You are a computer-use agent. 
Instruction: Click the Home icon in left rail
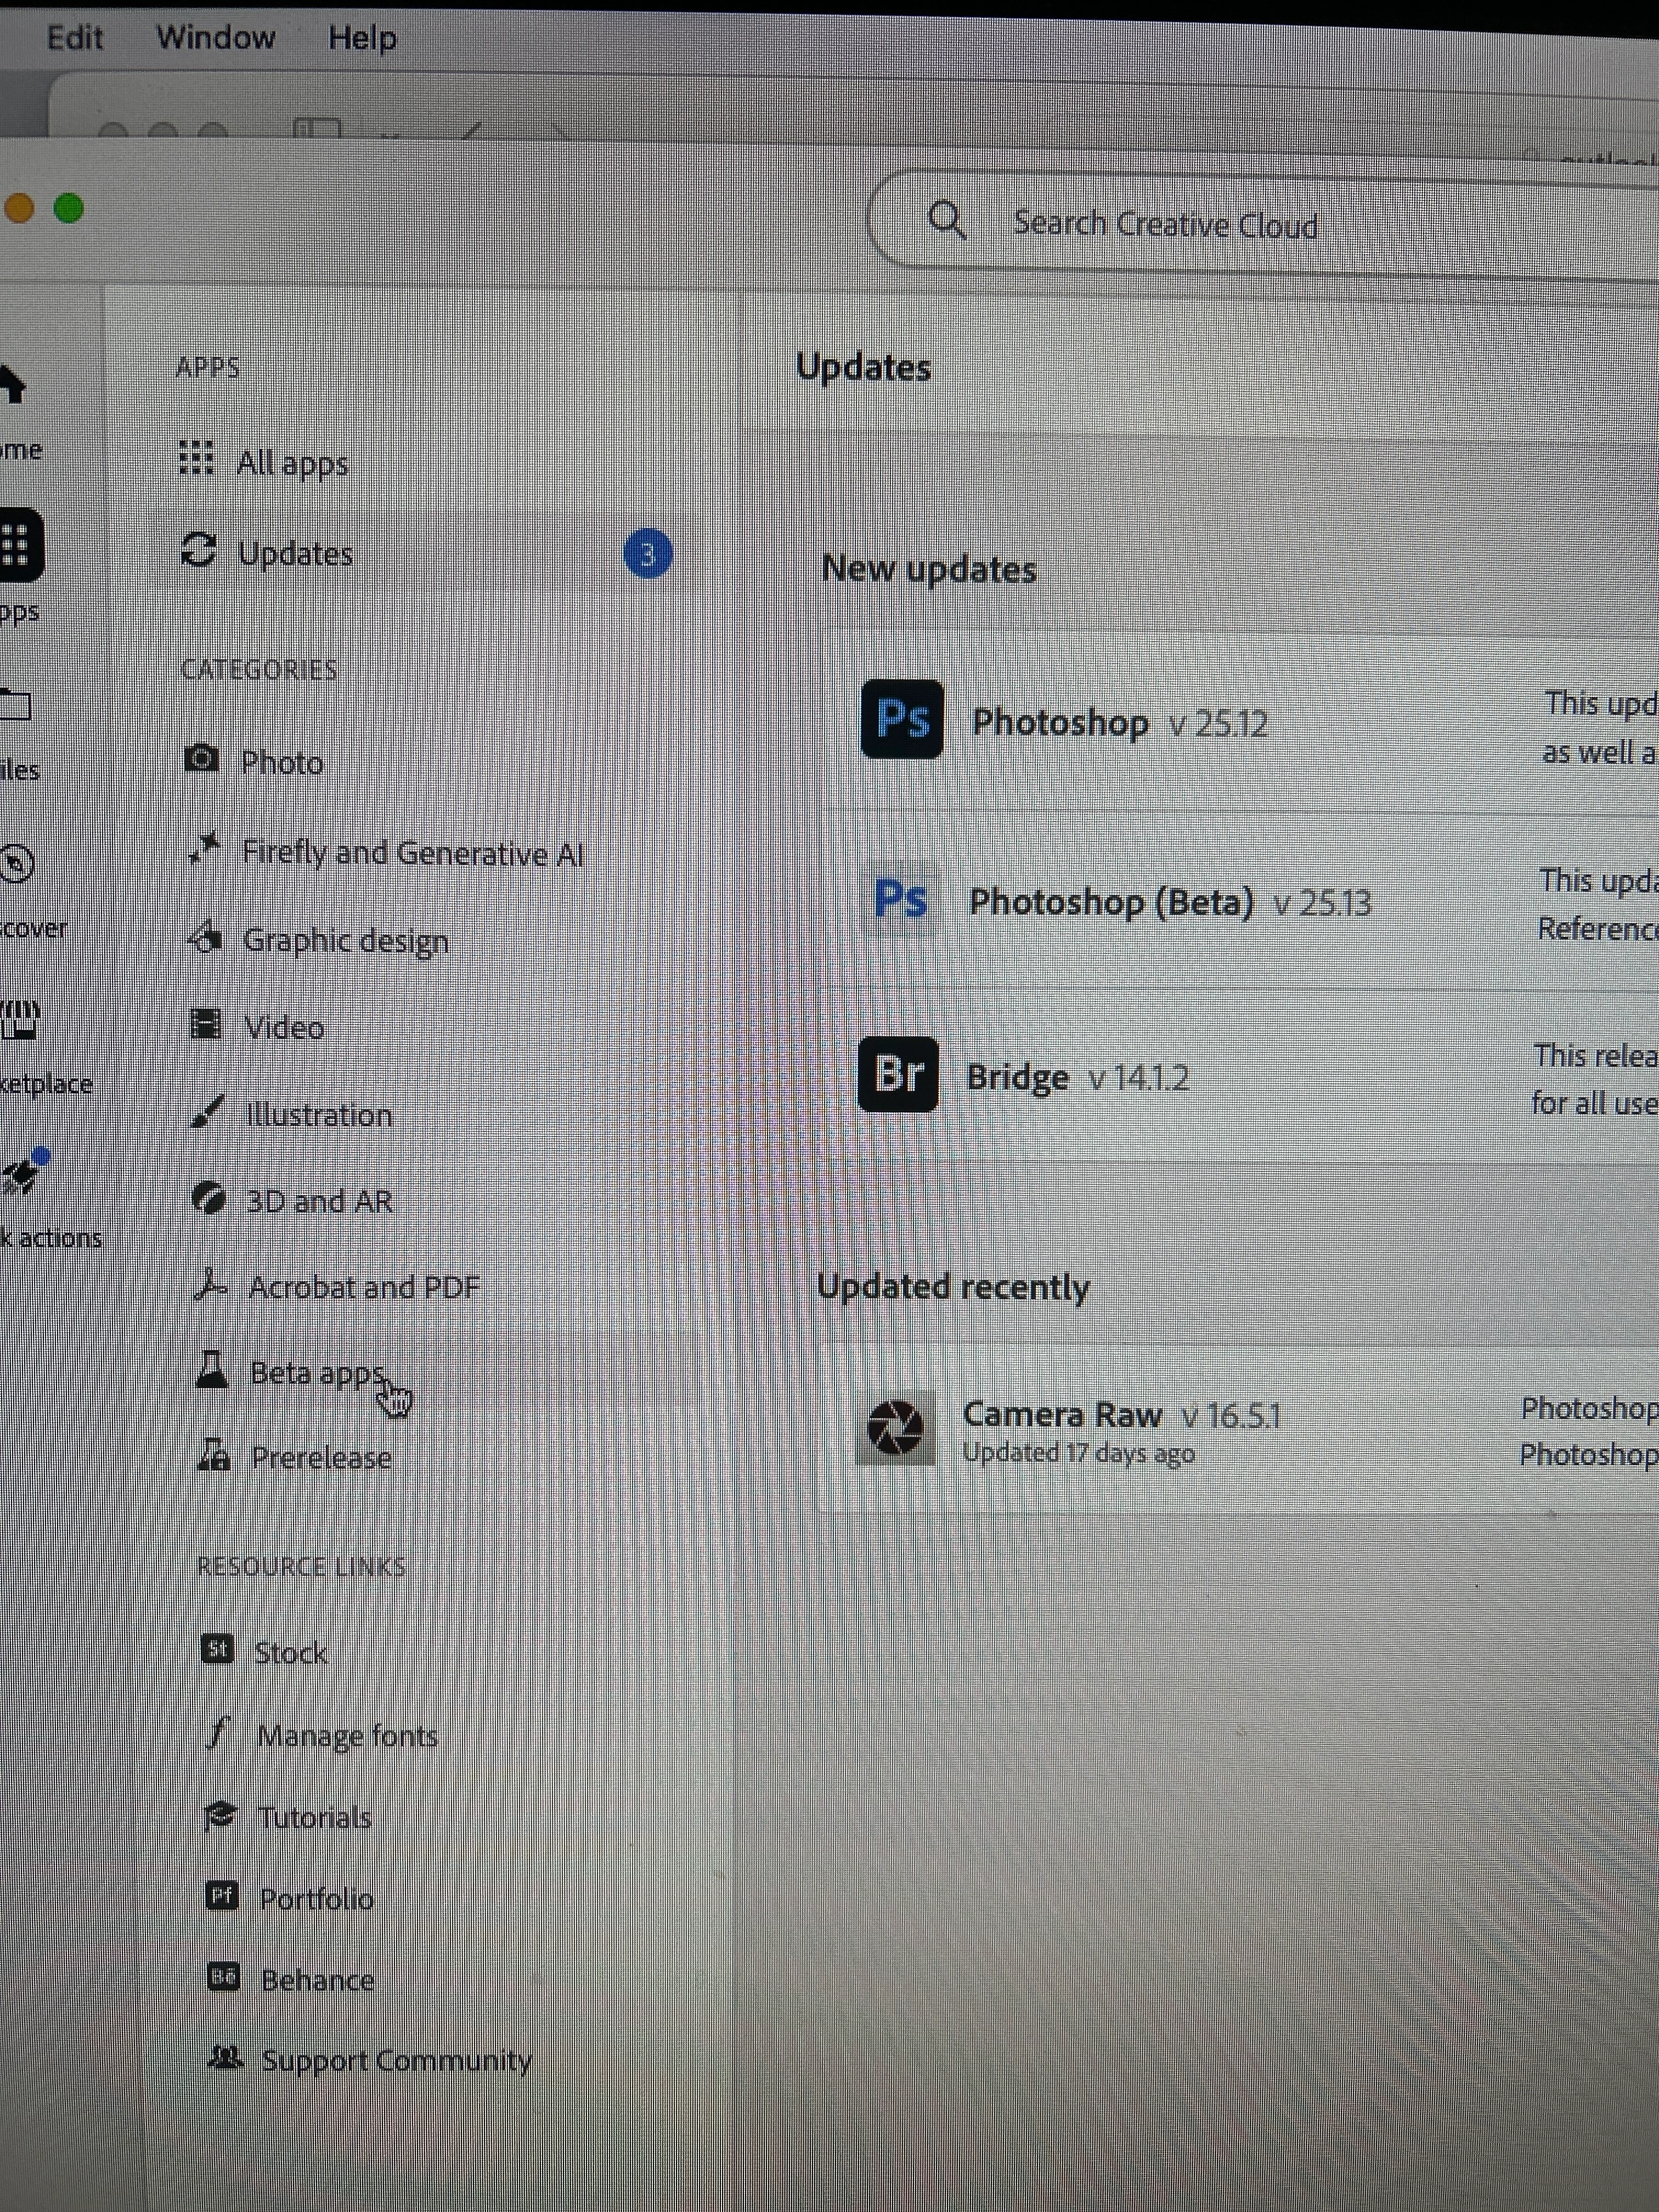click(12, 385)
